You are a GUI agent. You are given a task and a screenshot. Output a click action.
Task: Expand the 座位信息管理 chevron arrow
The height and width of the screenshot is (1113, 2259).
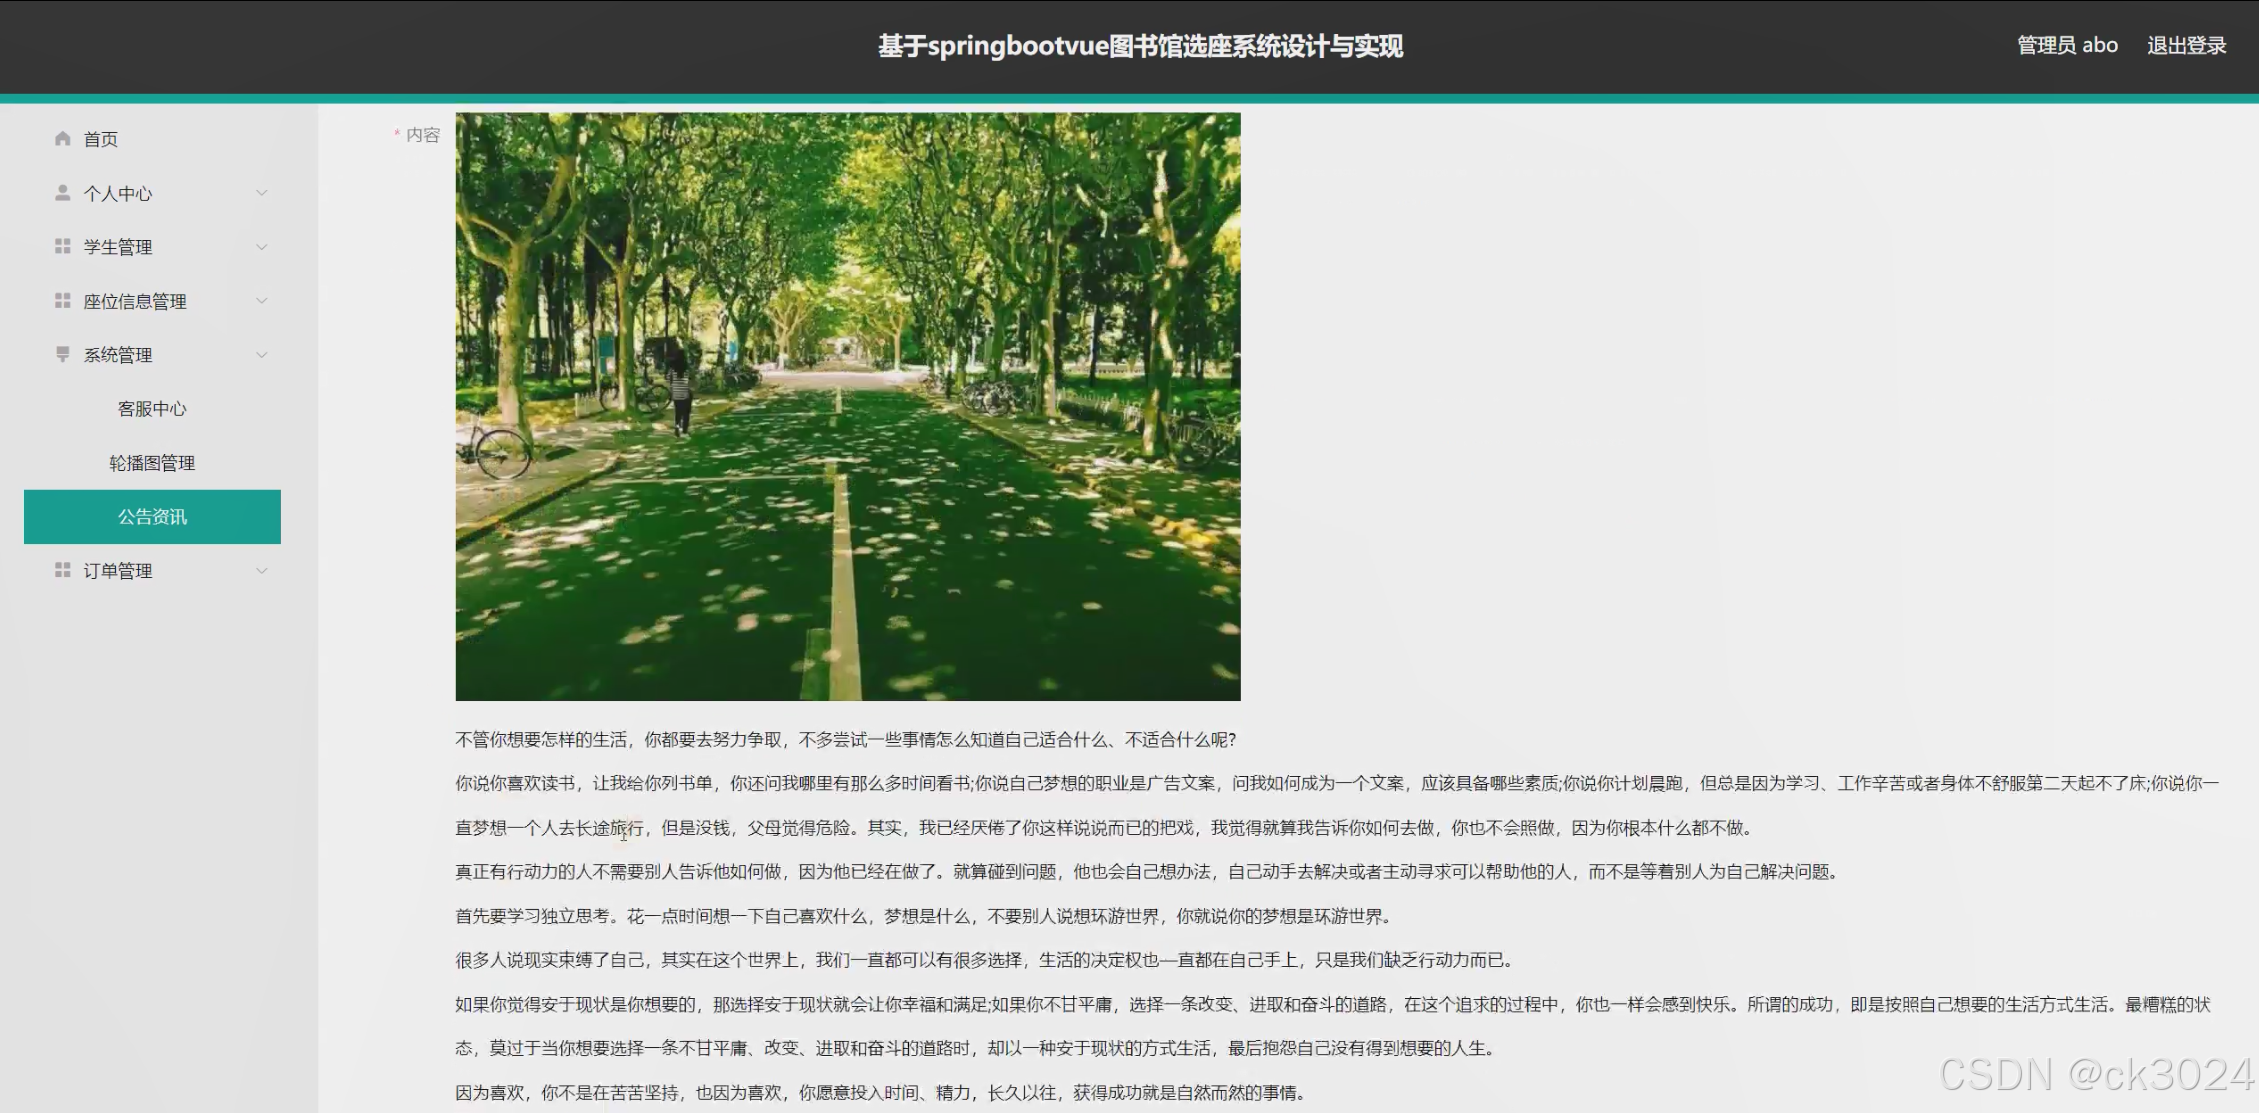(262, 301)
